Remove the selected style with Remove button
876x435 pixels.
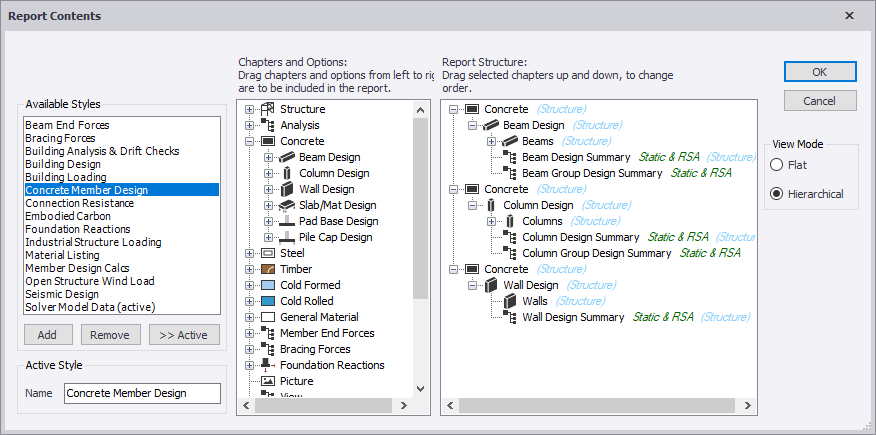point(110,335)
